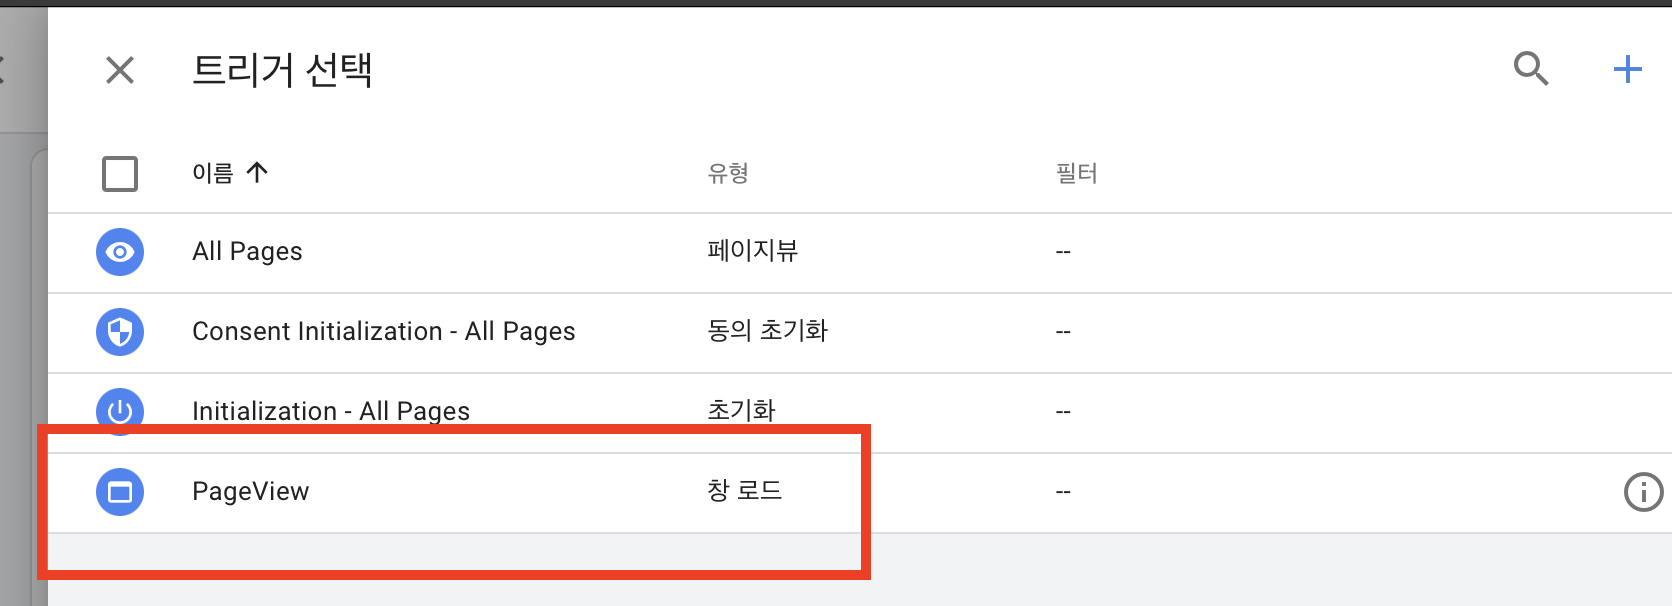Click the shield icon beside Consent Initialization

119,332
